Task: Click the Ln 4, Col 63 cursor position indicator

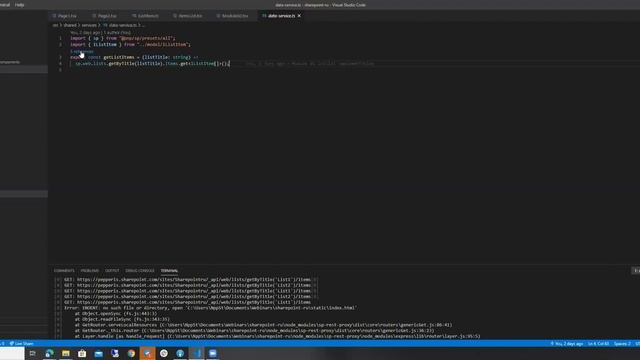Action: coord(598,344)
